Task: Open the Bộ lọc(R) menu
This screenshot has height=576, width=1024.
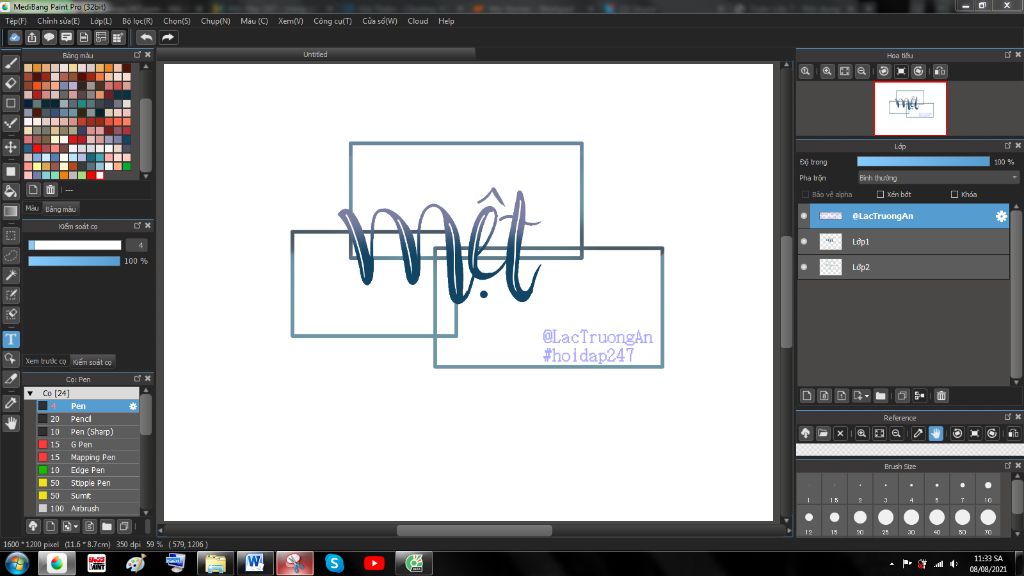Action: pos(137,21)
